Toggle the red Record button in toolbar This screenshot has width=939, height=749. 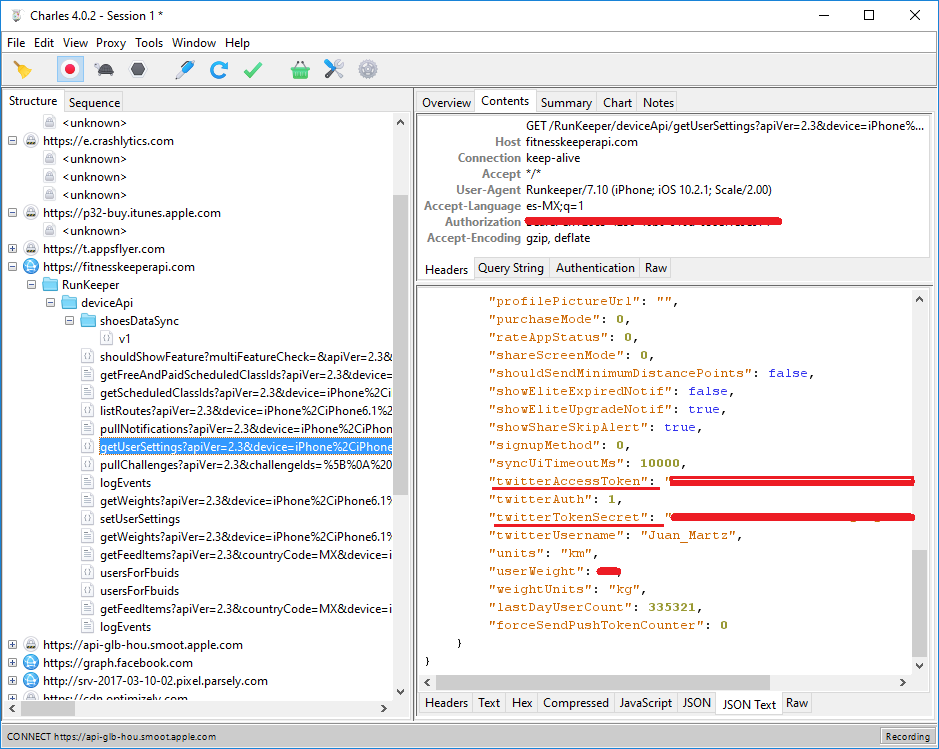(x=69, y=69)
